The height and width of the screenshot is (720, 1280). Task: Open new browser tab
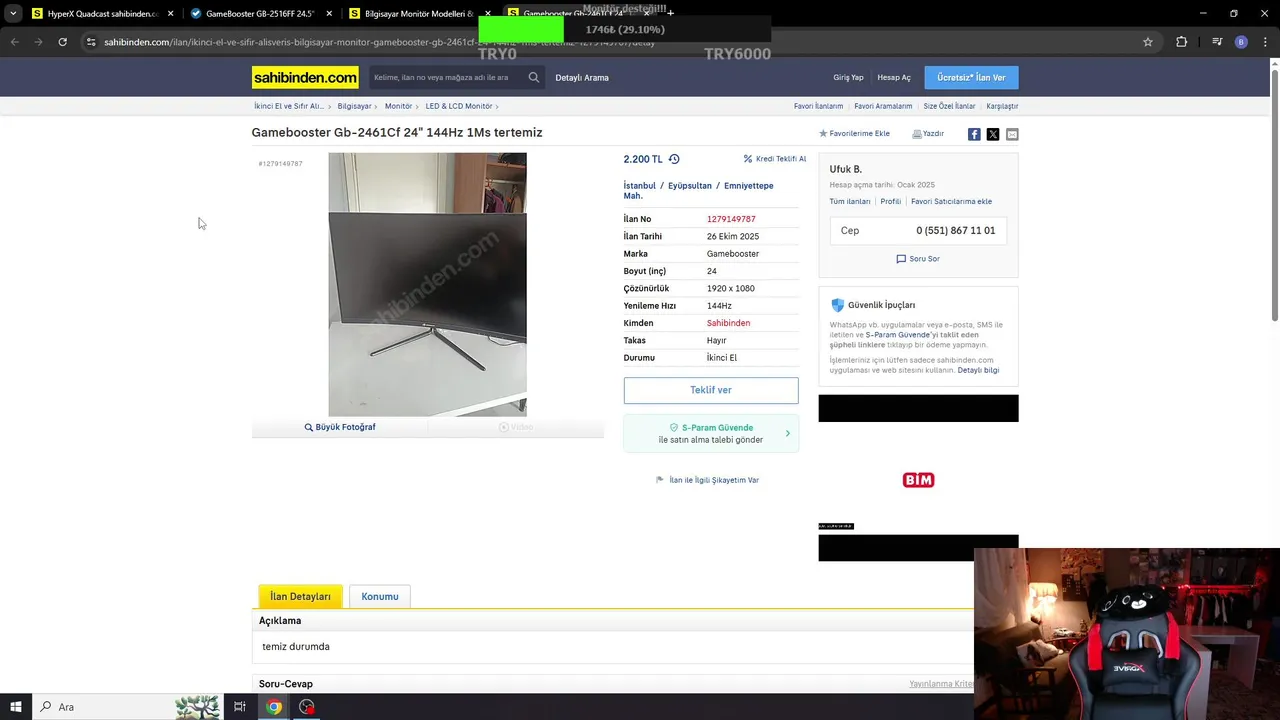[670, 14]
